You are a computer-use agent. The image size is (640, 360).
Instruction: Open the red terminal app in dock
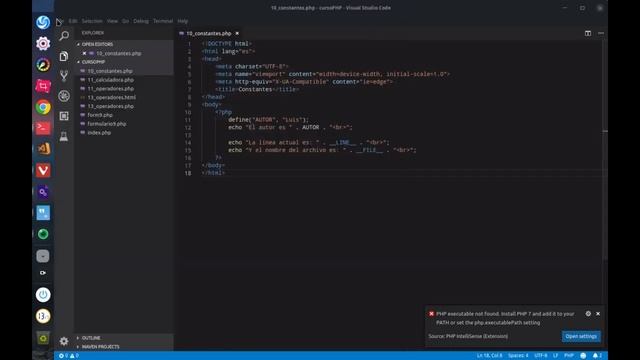point(43,128)
